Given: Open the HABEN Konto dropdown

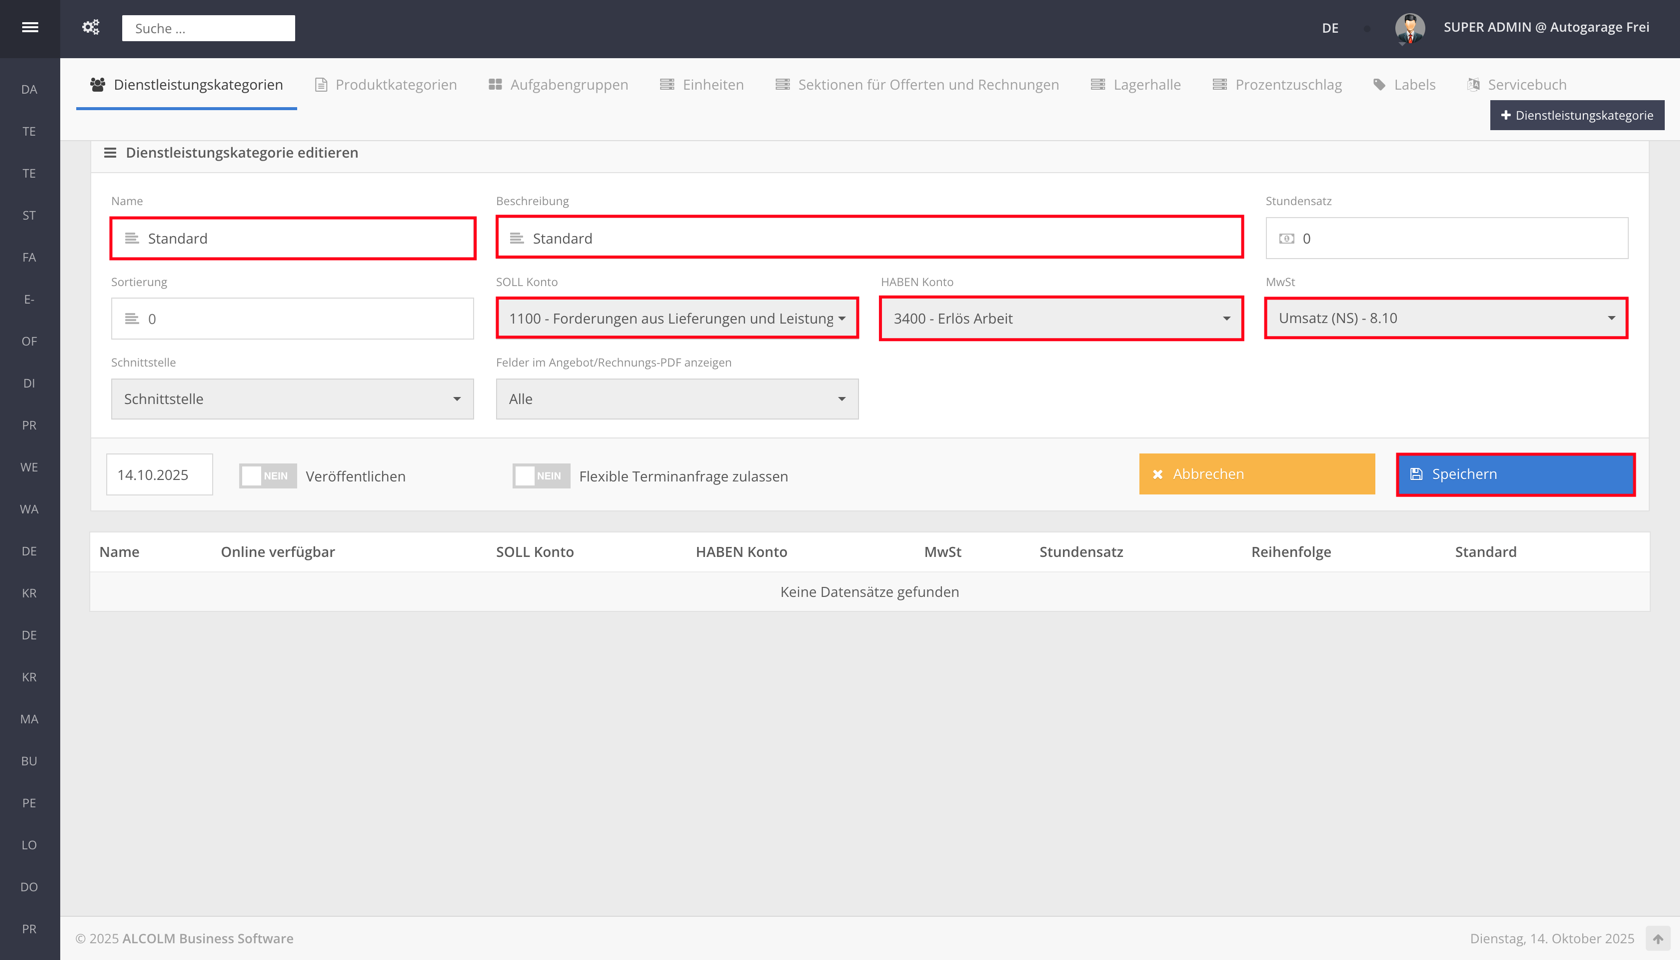Looking at the screenshot, I should (1061, 318).
